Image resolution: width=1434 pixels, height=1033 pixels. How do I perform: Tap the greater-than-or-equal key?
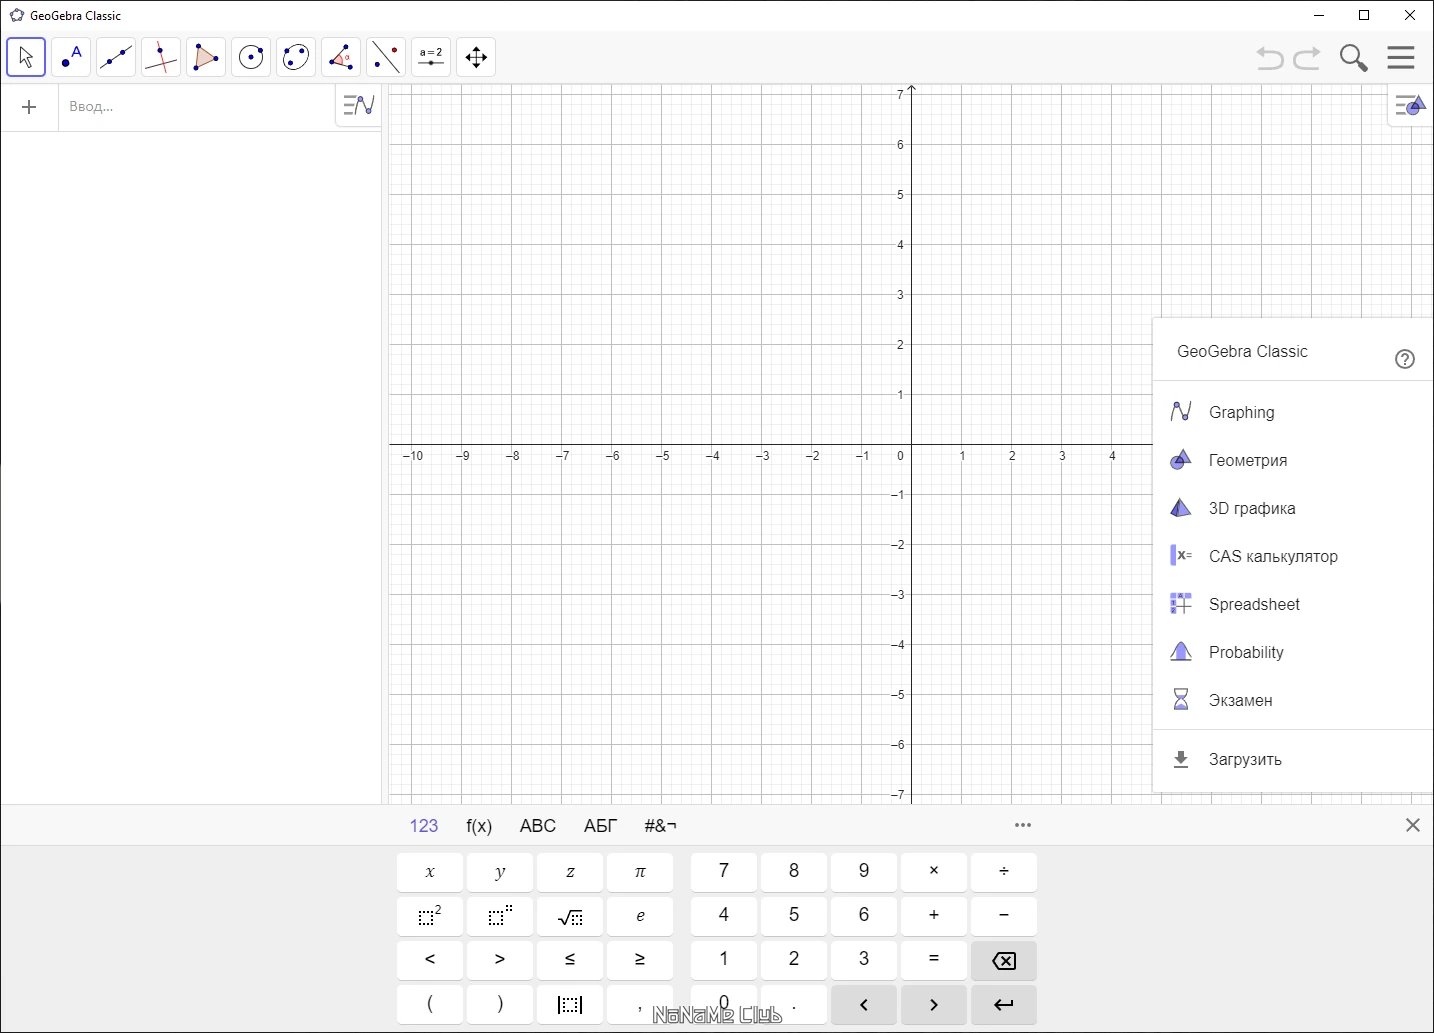click(x=640, y=960)
